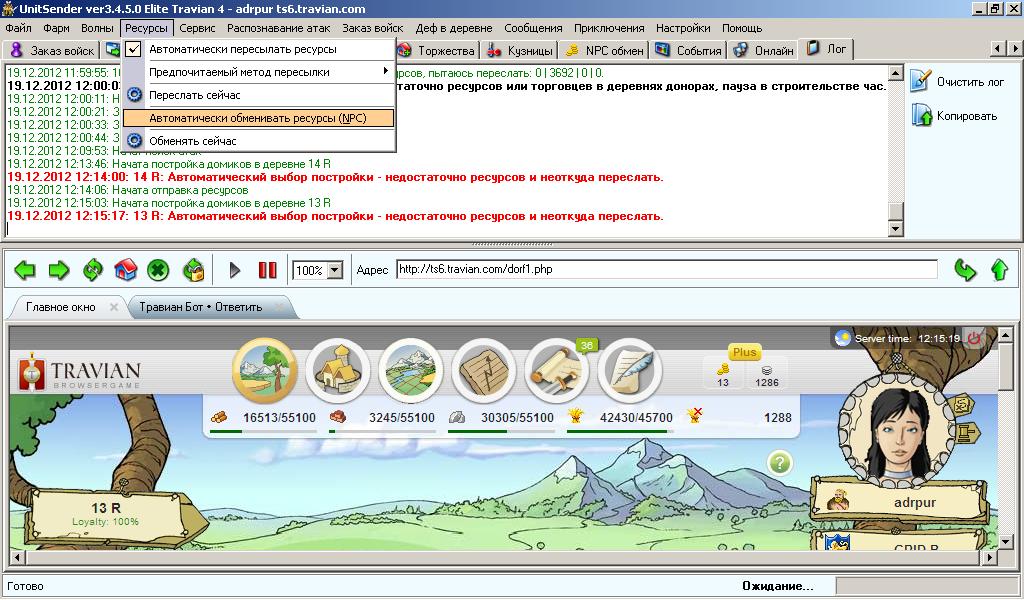Open Travian resource fields overview icon
1024x600 pixels.
264,370
